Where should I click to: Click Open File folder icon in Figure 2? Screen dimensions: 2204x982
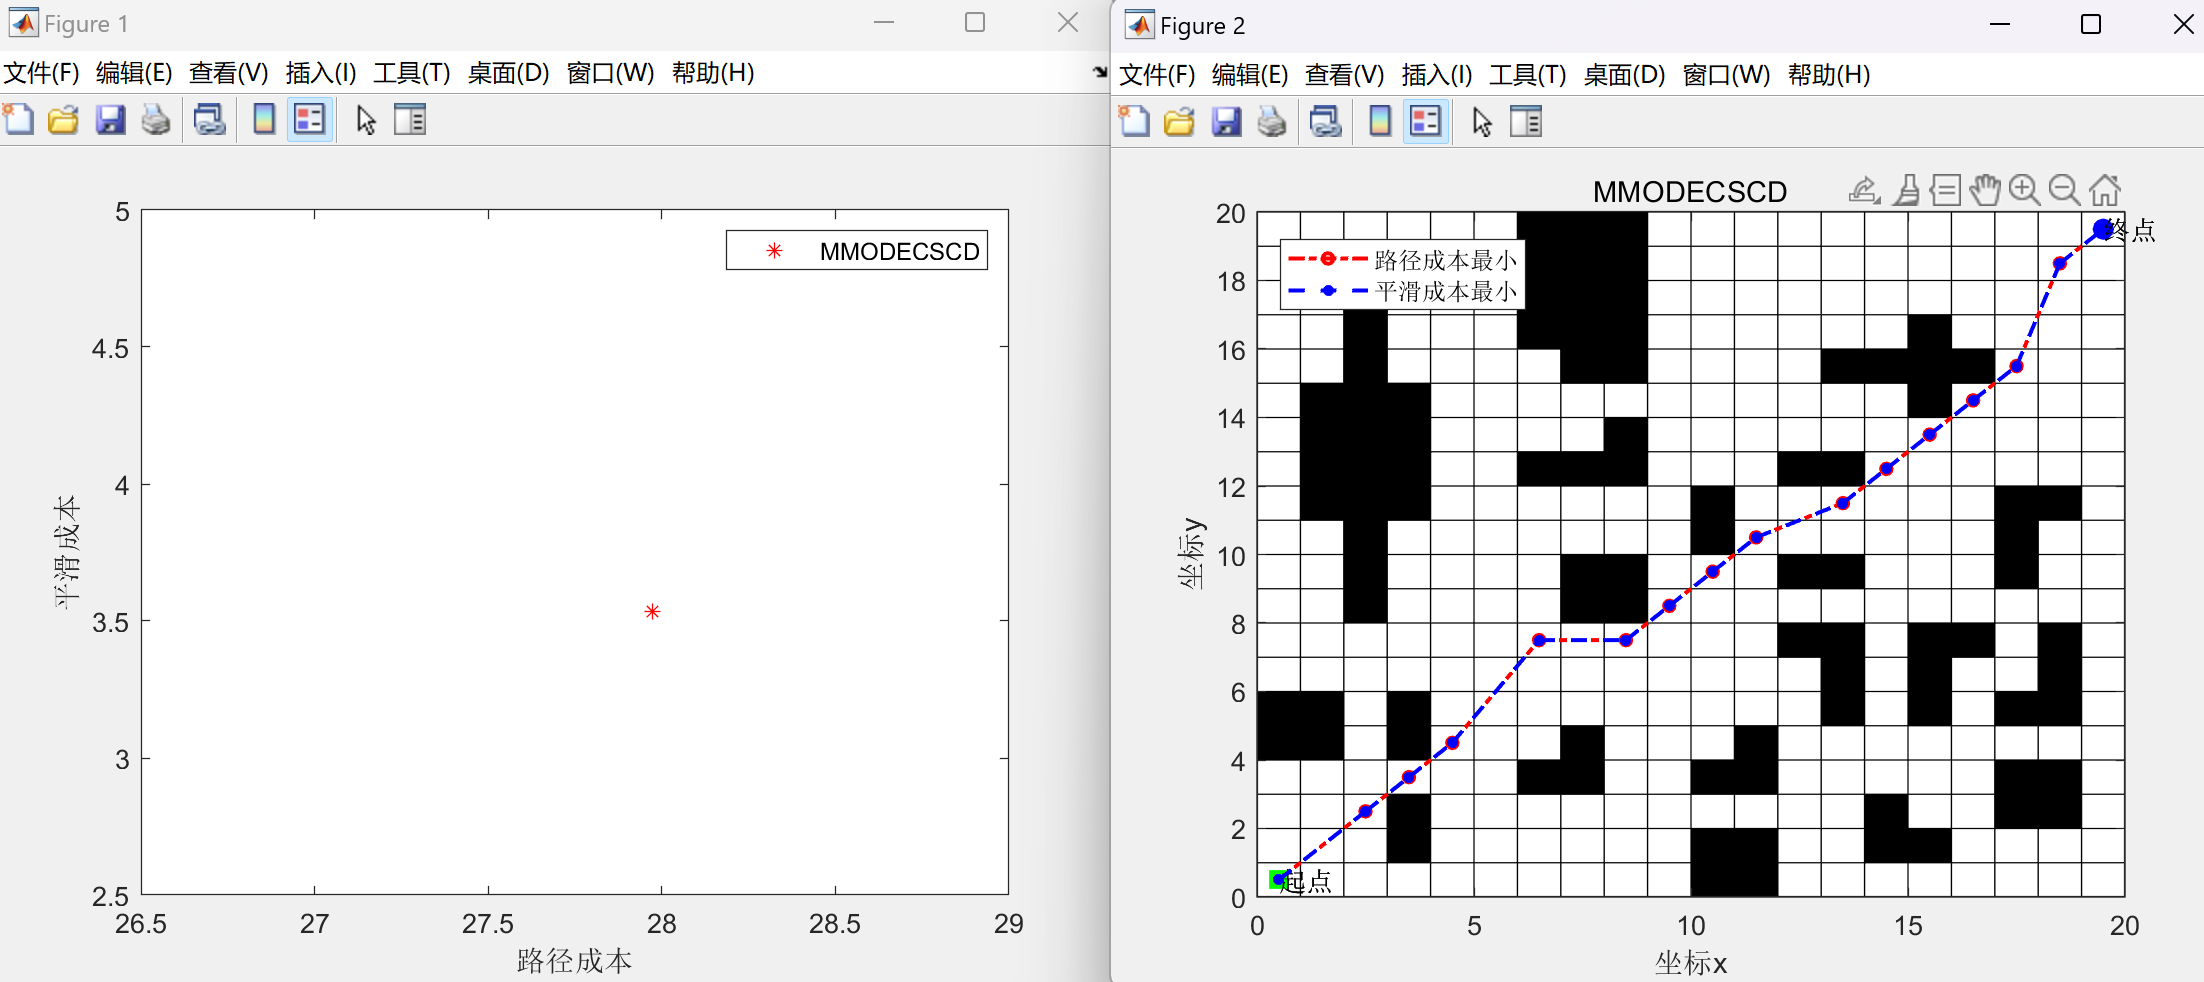click(x=1179, y=122)
